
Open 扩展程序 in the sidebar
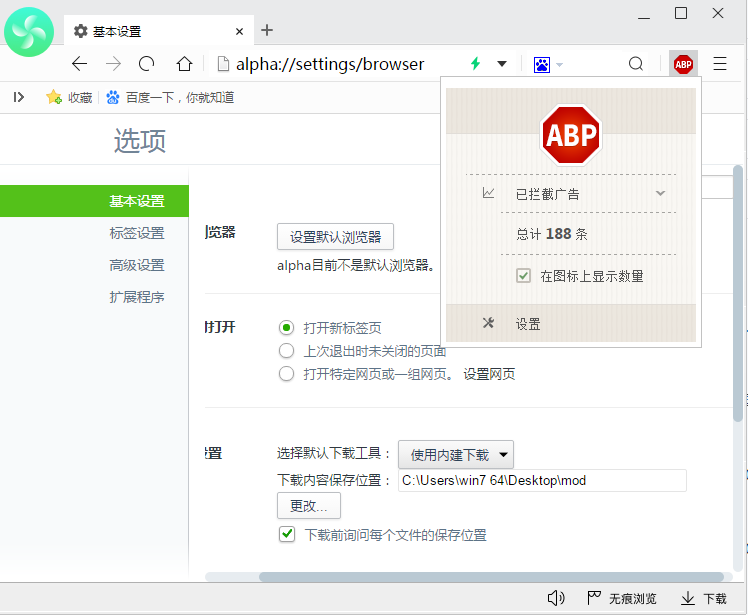pos(137,297)
